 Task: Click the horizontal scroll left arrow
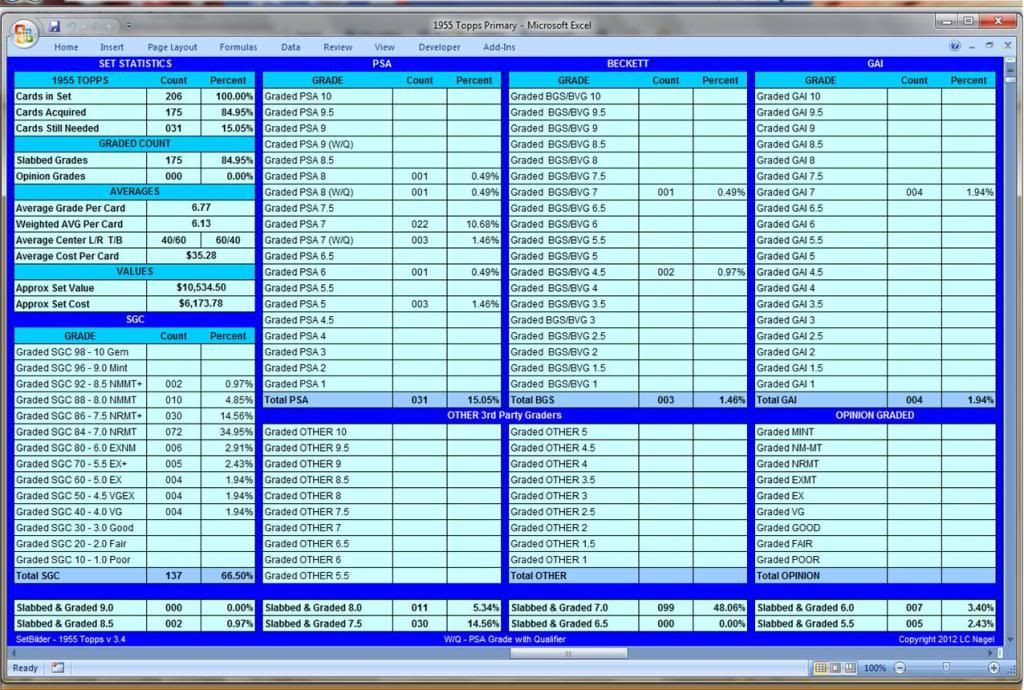pos(13,653)
